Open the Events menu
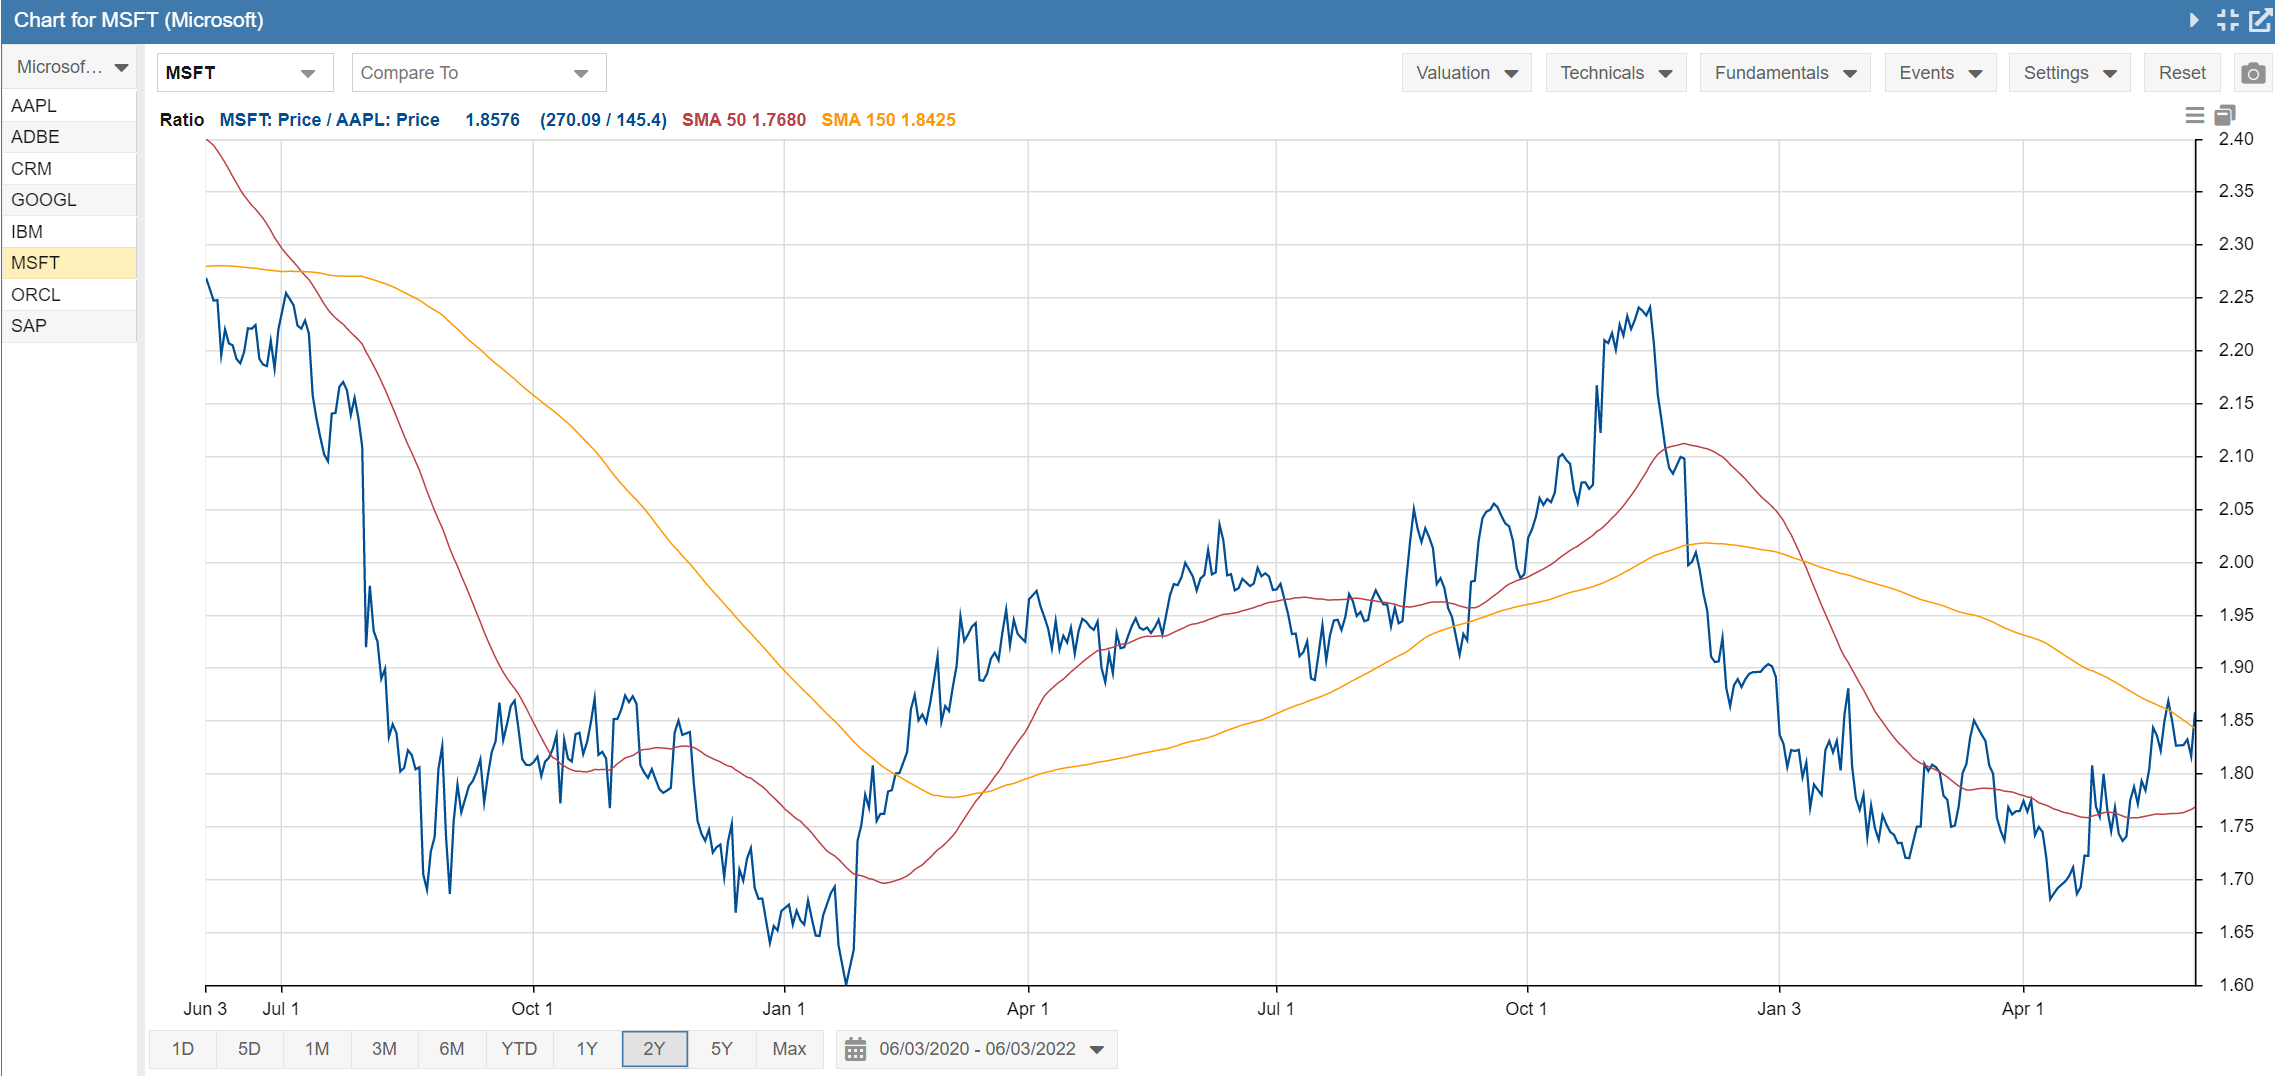2275x1076 pixels. [x=1939, y=73]
